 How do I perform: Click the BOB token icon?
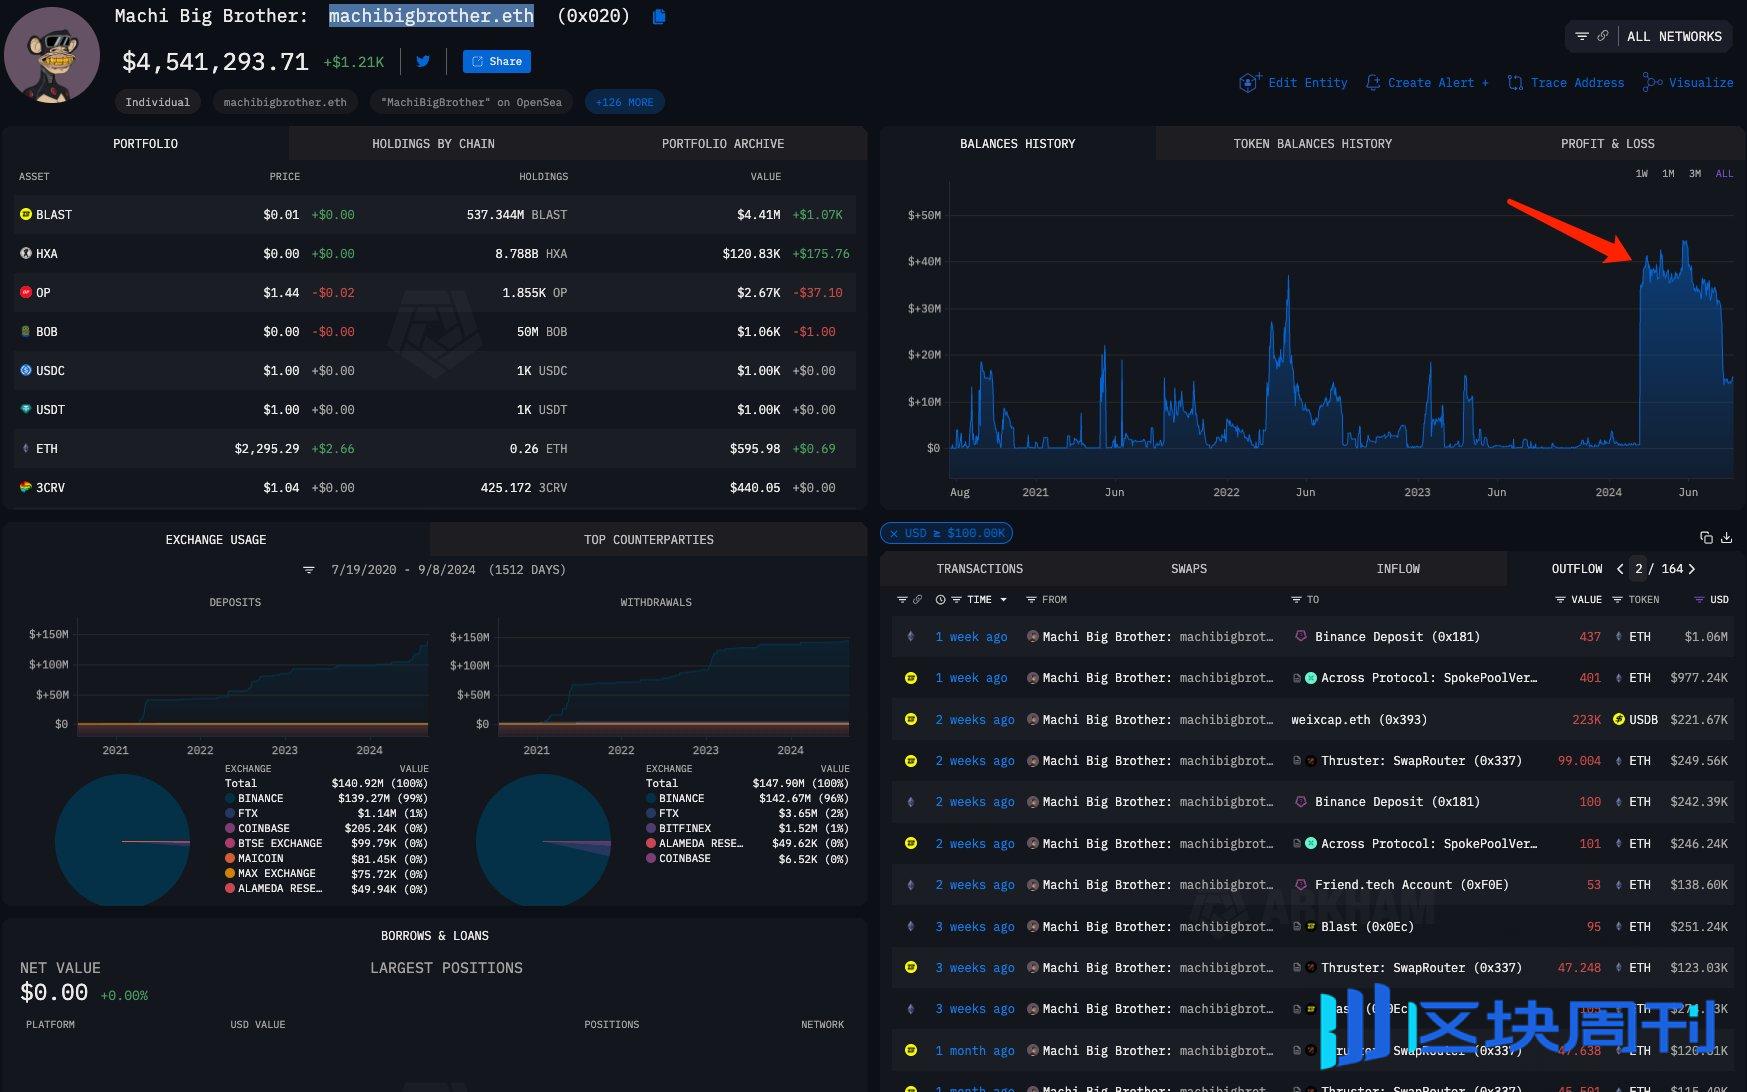[x=26, y=331]
